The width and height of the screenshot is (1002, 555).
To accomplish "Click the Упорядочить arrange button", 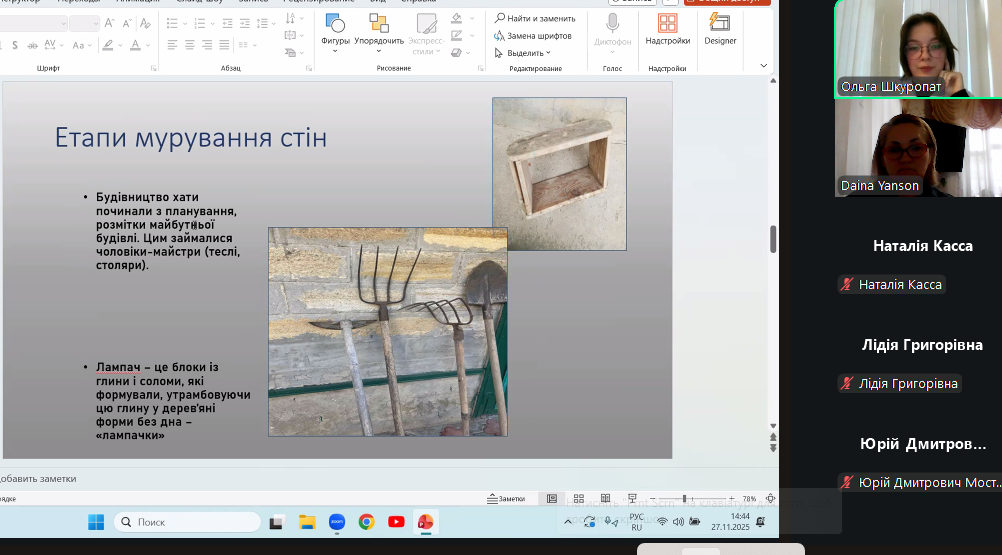I will (x=379, y=30).
